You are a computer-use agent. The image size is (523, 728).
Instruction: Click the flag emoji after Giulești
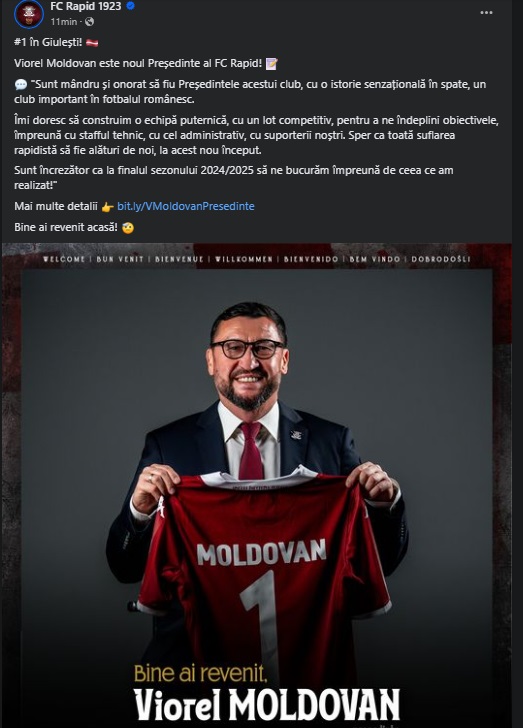(92, 43)
